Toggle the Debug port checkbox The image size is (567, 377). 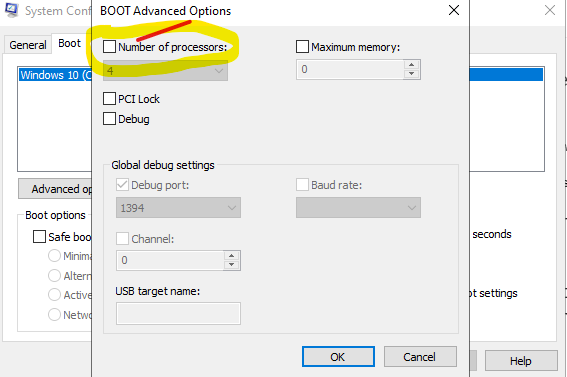point(122,185)
